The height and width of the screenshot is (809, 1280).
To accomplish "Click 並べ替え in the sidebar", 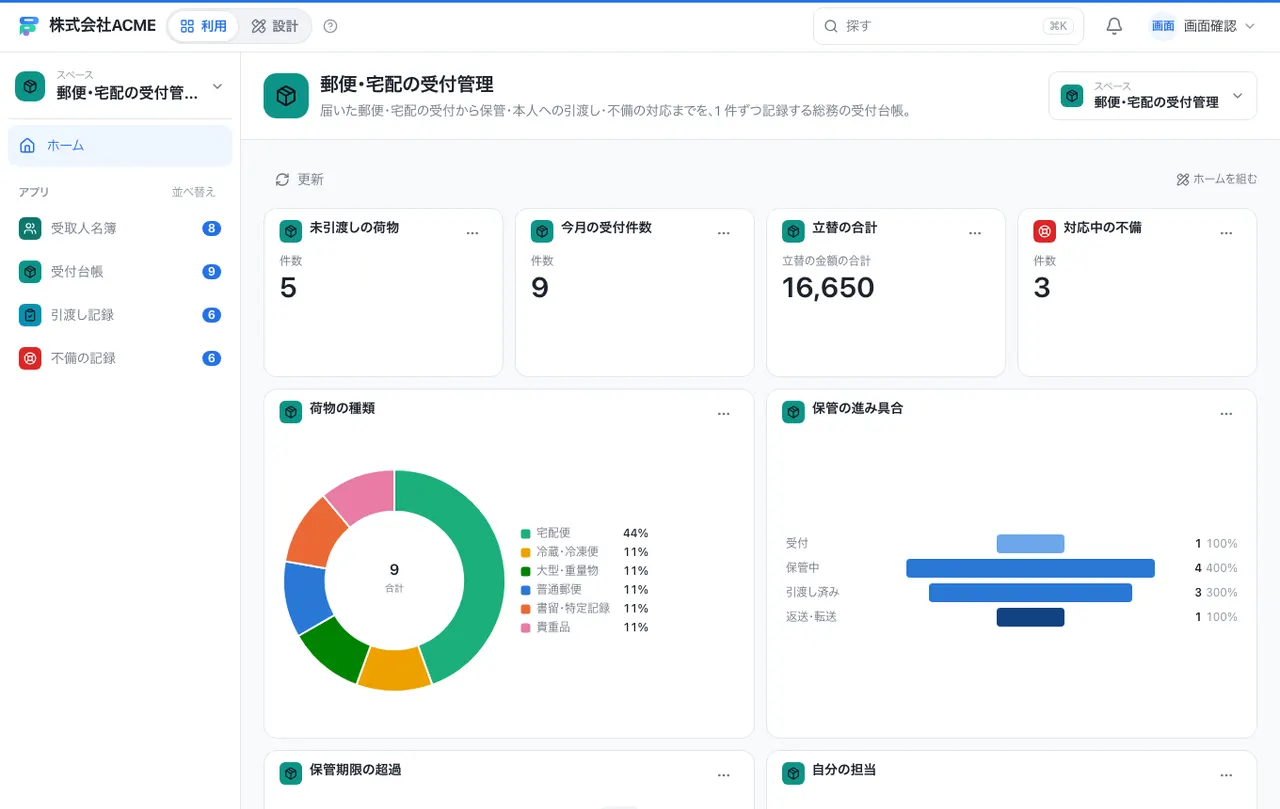I will (x=193, y=192).
